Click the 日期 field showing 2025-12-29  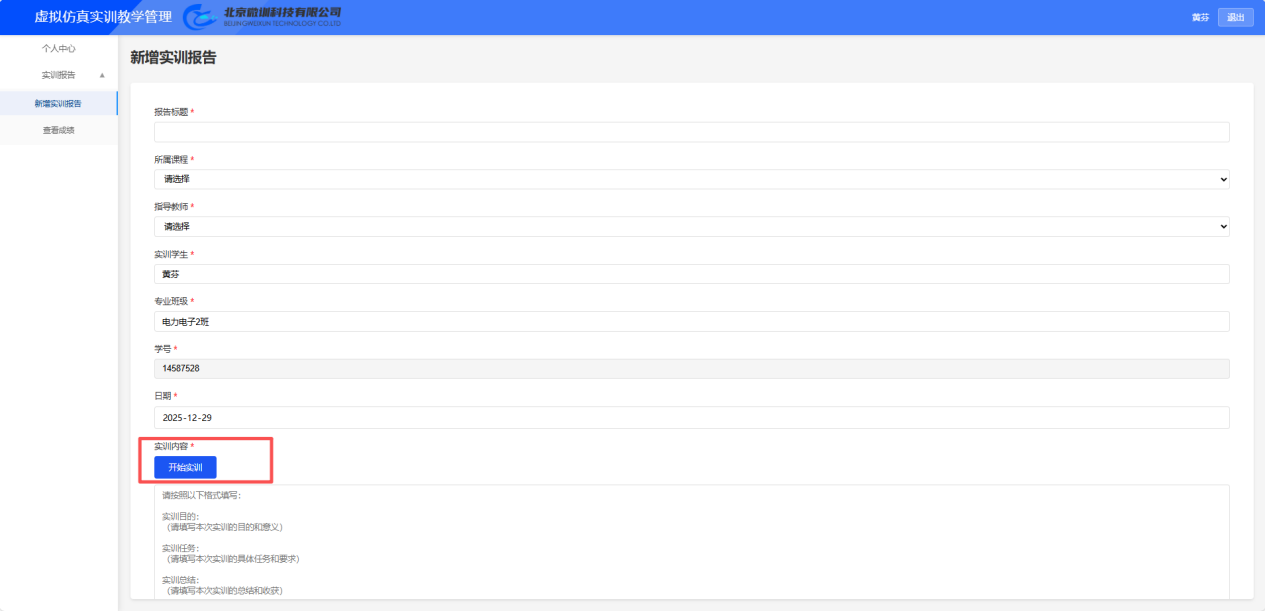[x=691, y=418]
